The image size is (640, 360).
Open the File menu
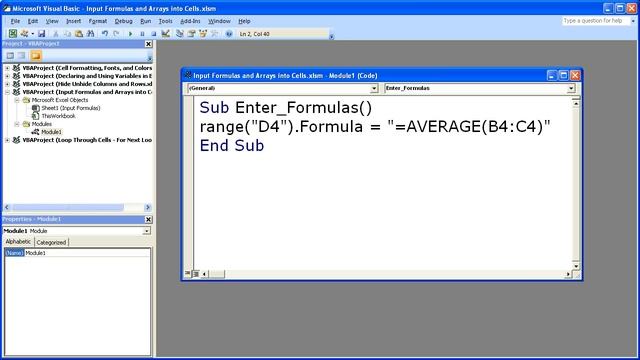click(15, 21)
